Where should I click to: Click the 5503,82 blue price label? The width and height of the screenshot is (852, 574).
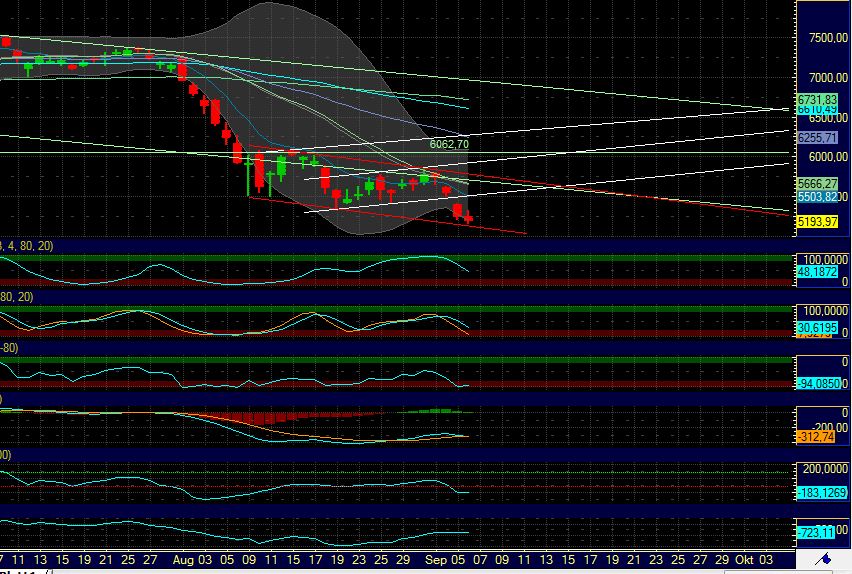pyautogui.click(x=816, y=197)
